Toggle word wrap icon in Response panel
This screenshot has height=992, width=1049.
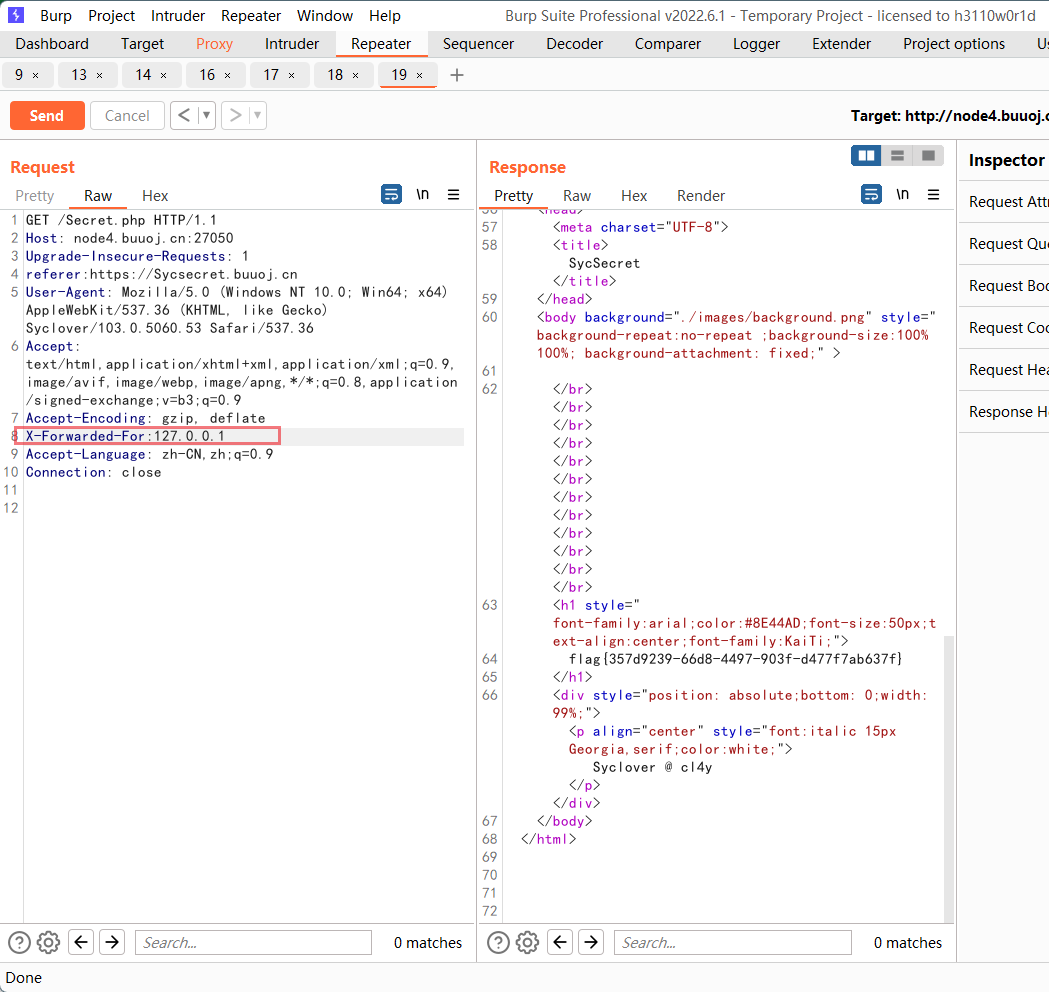pyautogui.click(x=872, y=195)
